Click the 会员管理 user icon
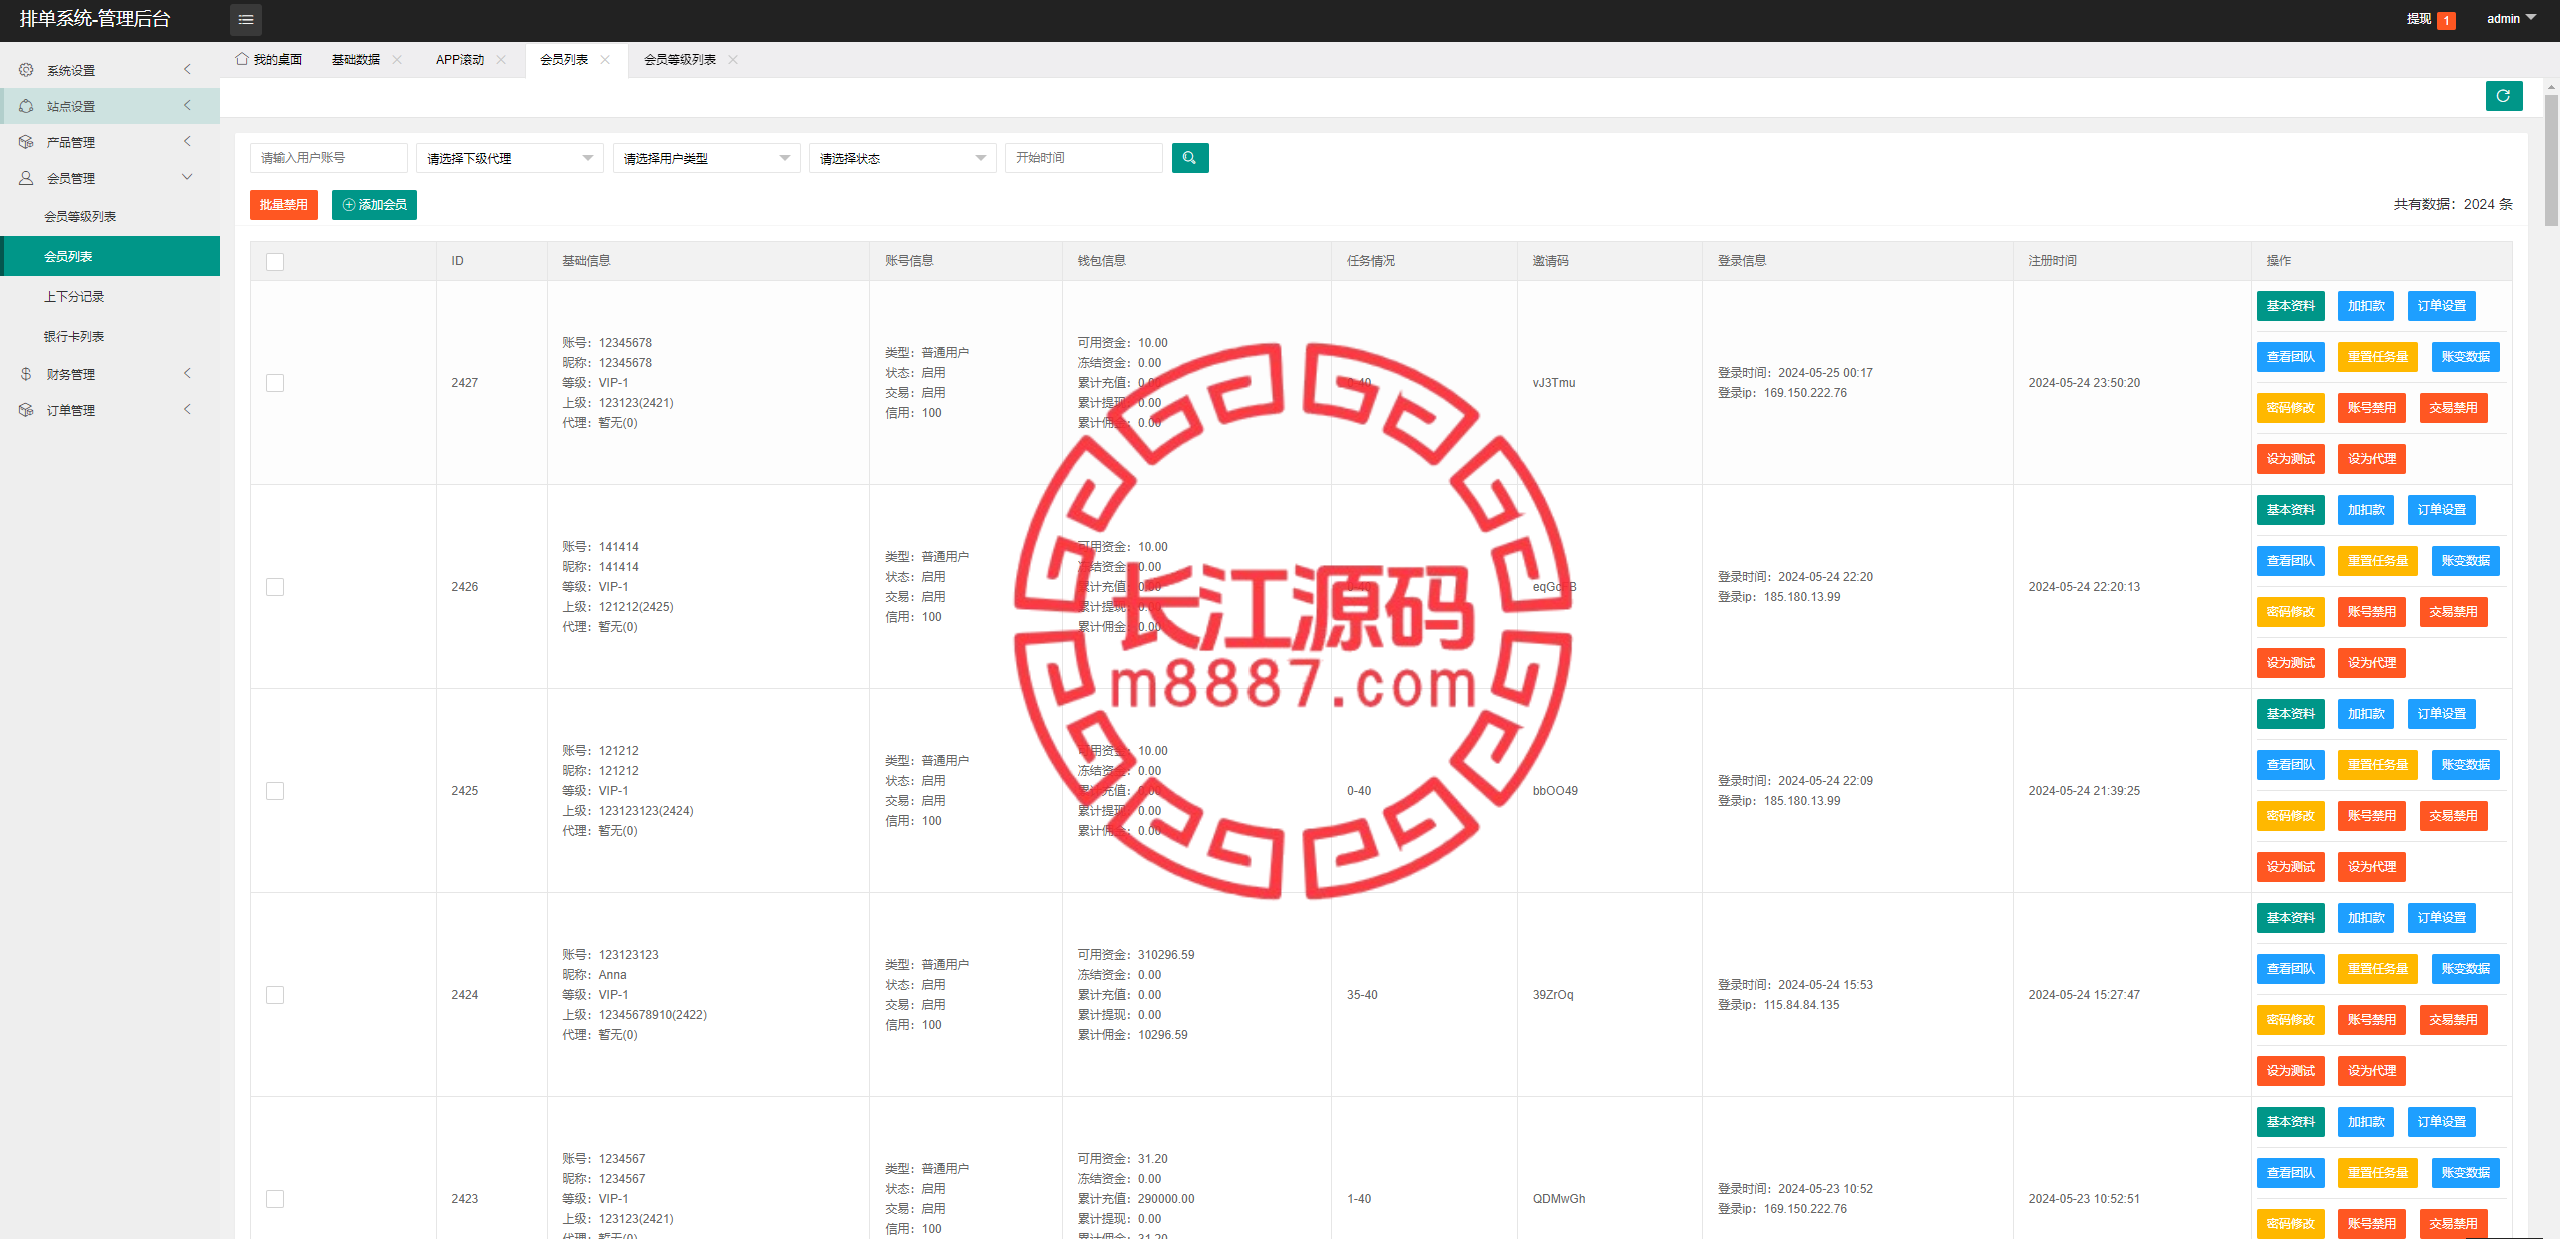The height and width of the screenshot is (1239, 2560). 26,178
